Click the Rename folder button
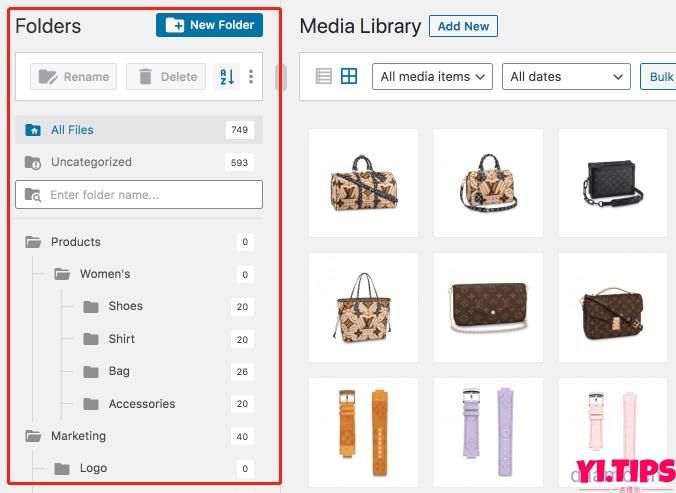The height and width of the screenshot is (493, 676). 73,77
